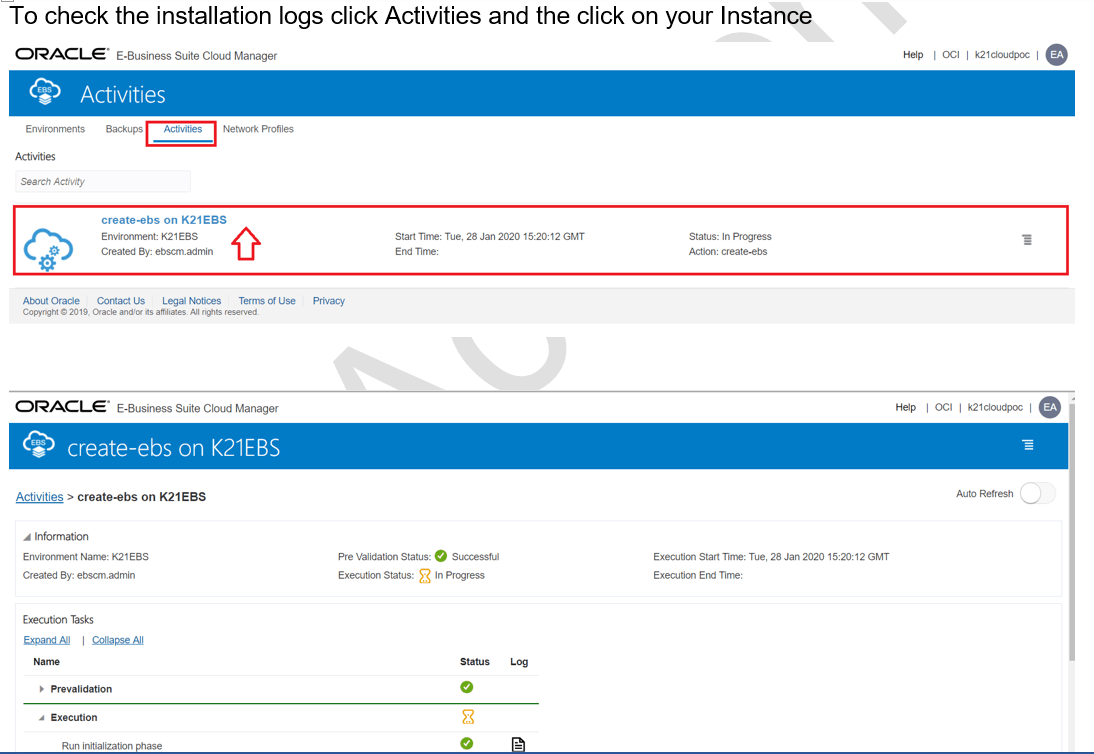Select the Backups tab

[124, 129]
